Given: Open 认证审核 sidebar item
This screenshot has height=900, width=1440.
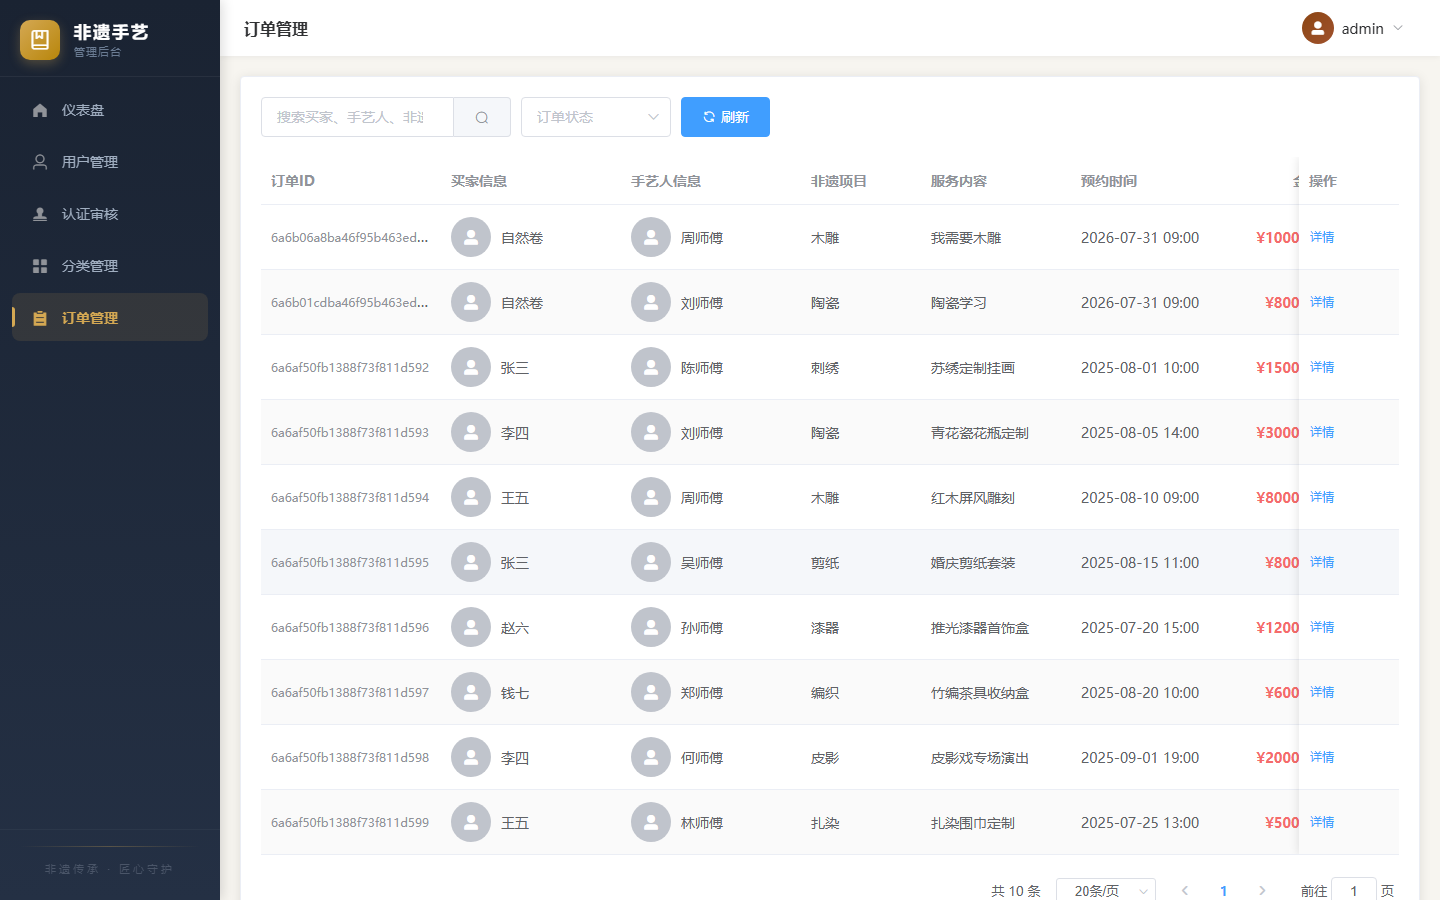Looking at the screenshot, I should click(110, 214).
